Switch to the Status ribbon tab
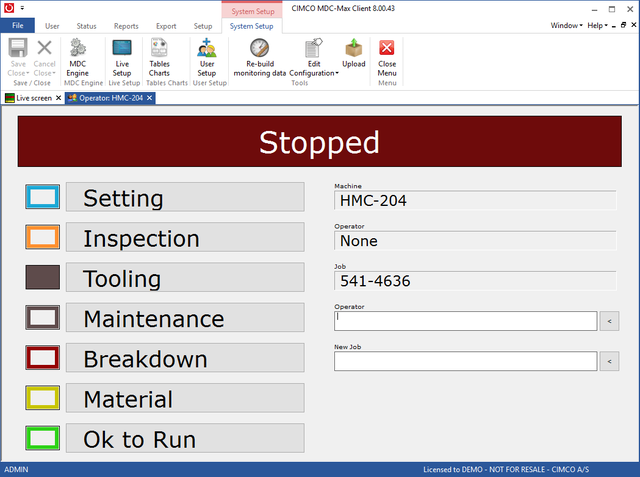Screen dimensions: 640x477 point(86,26)
